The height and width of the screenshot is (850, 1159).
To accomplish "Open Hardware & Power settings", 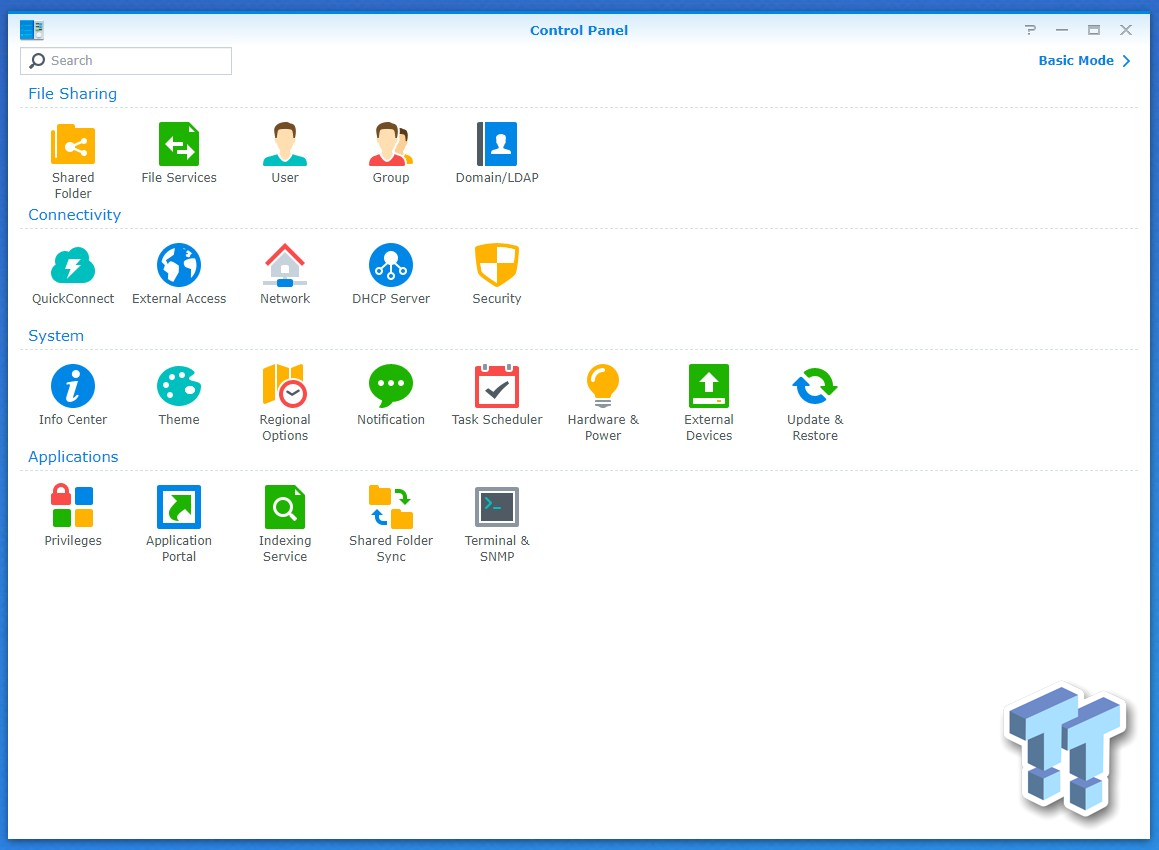I will 603,387.
